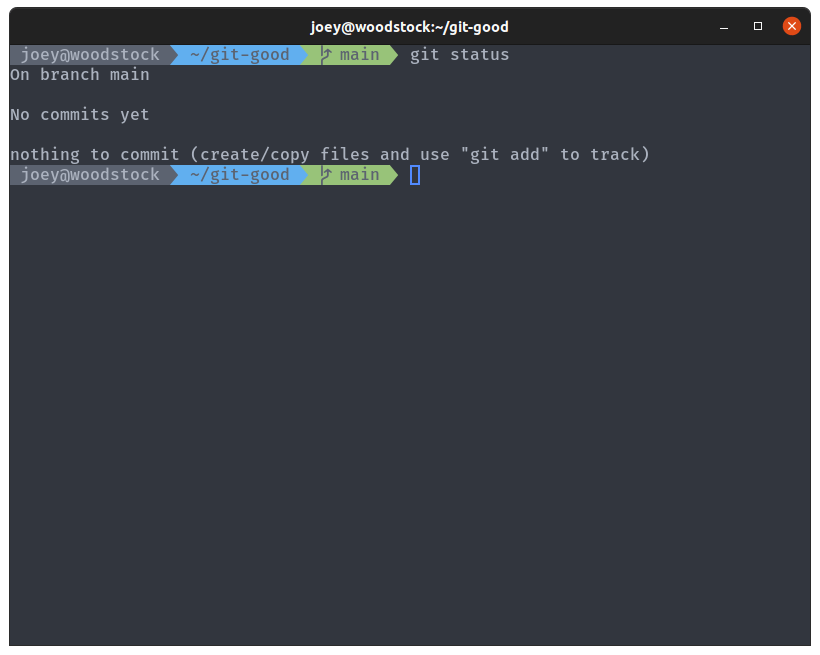Screen dimensions: 820x655
Task: Click the "On branch main" output line
Action: pos(80,75)
